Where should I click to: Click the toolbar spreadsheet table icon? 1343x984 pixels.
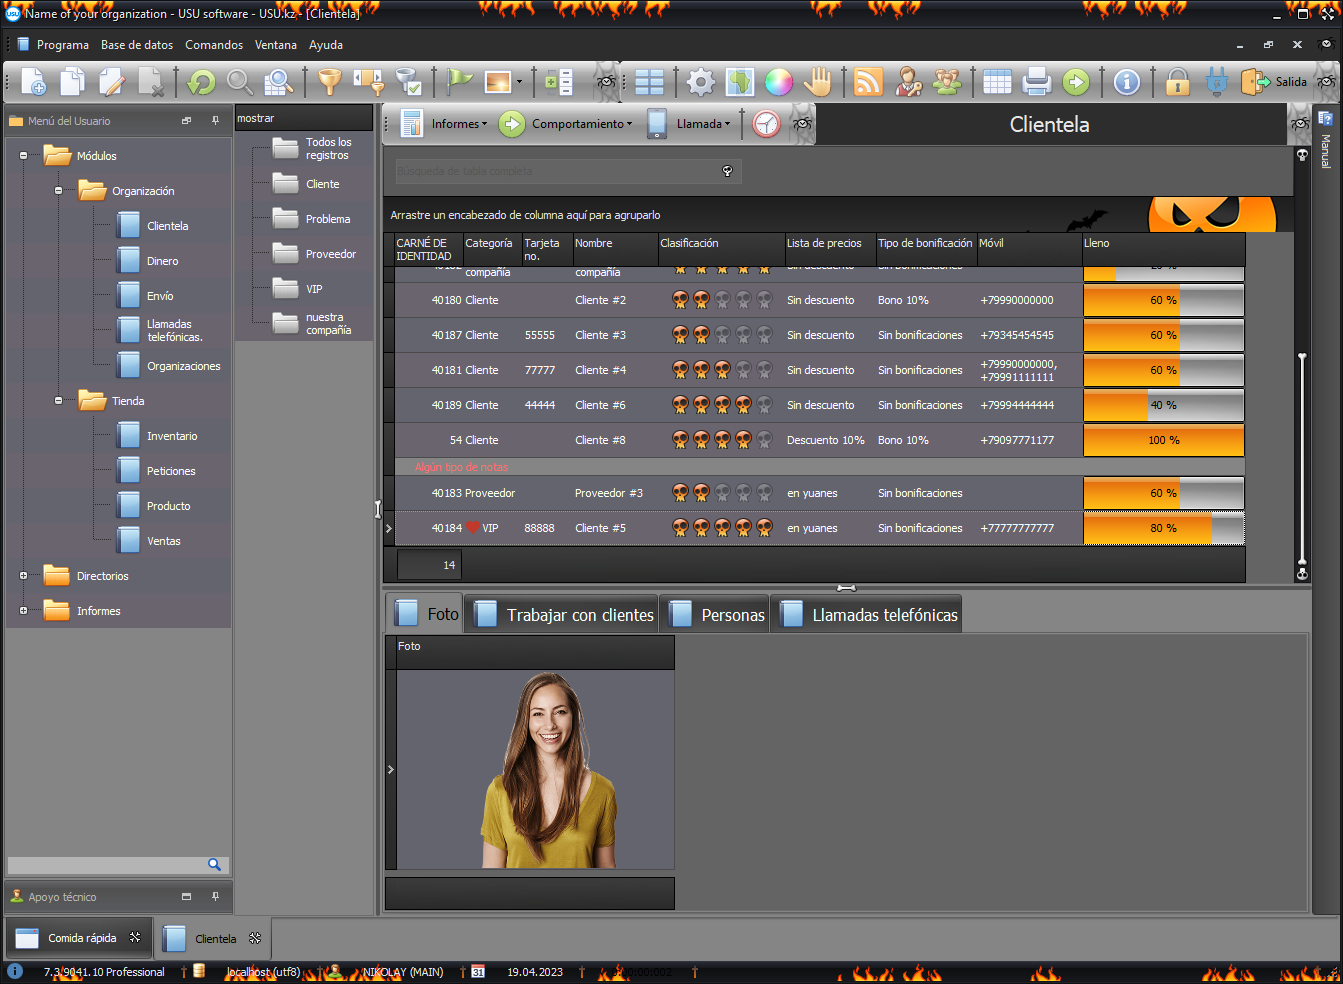tap(997, 82)
